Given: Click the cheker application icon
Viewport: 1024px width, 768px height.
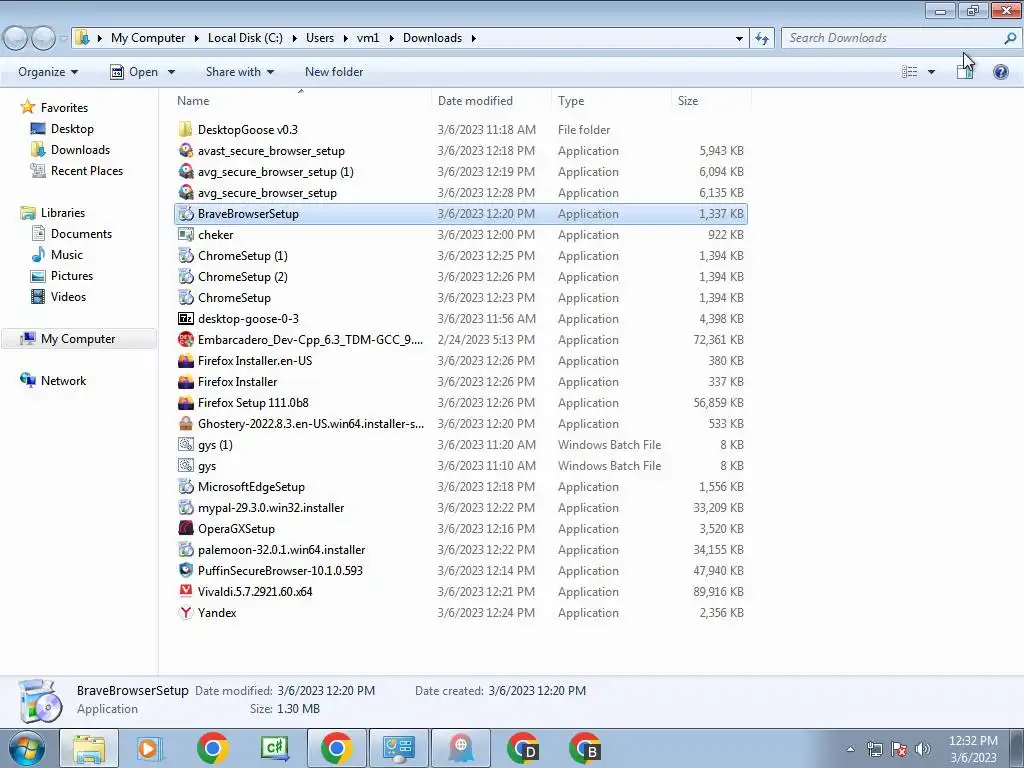Looking at the screenshot, I should 186,234.
